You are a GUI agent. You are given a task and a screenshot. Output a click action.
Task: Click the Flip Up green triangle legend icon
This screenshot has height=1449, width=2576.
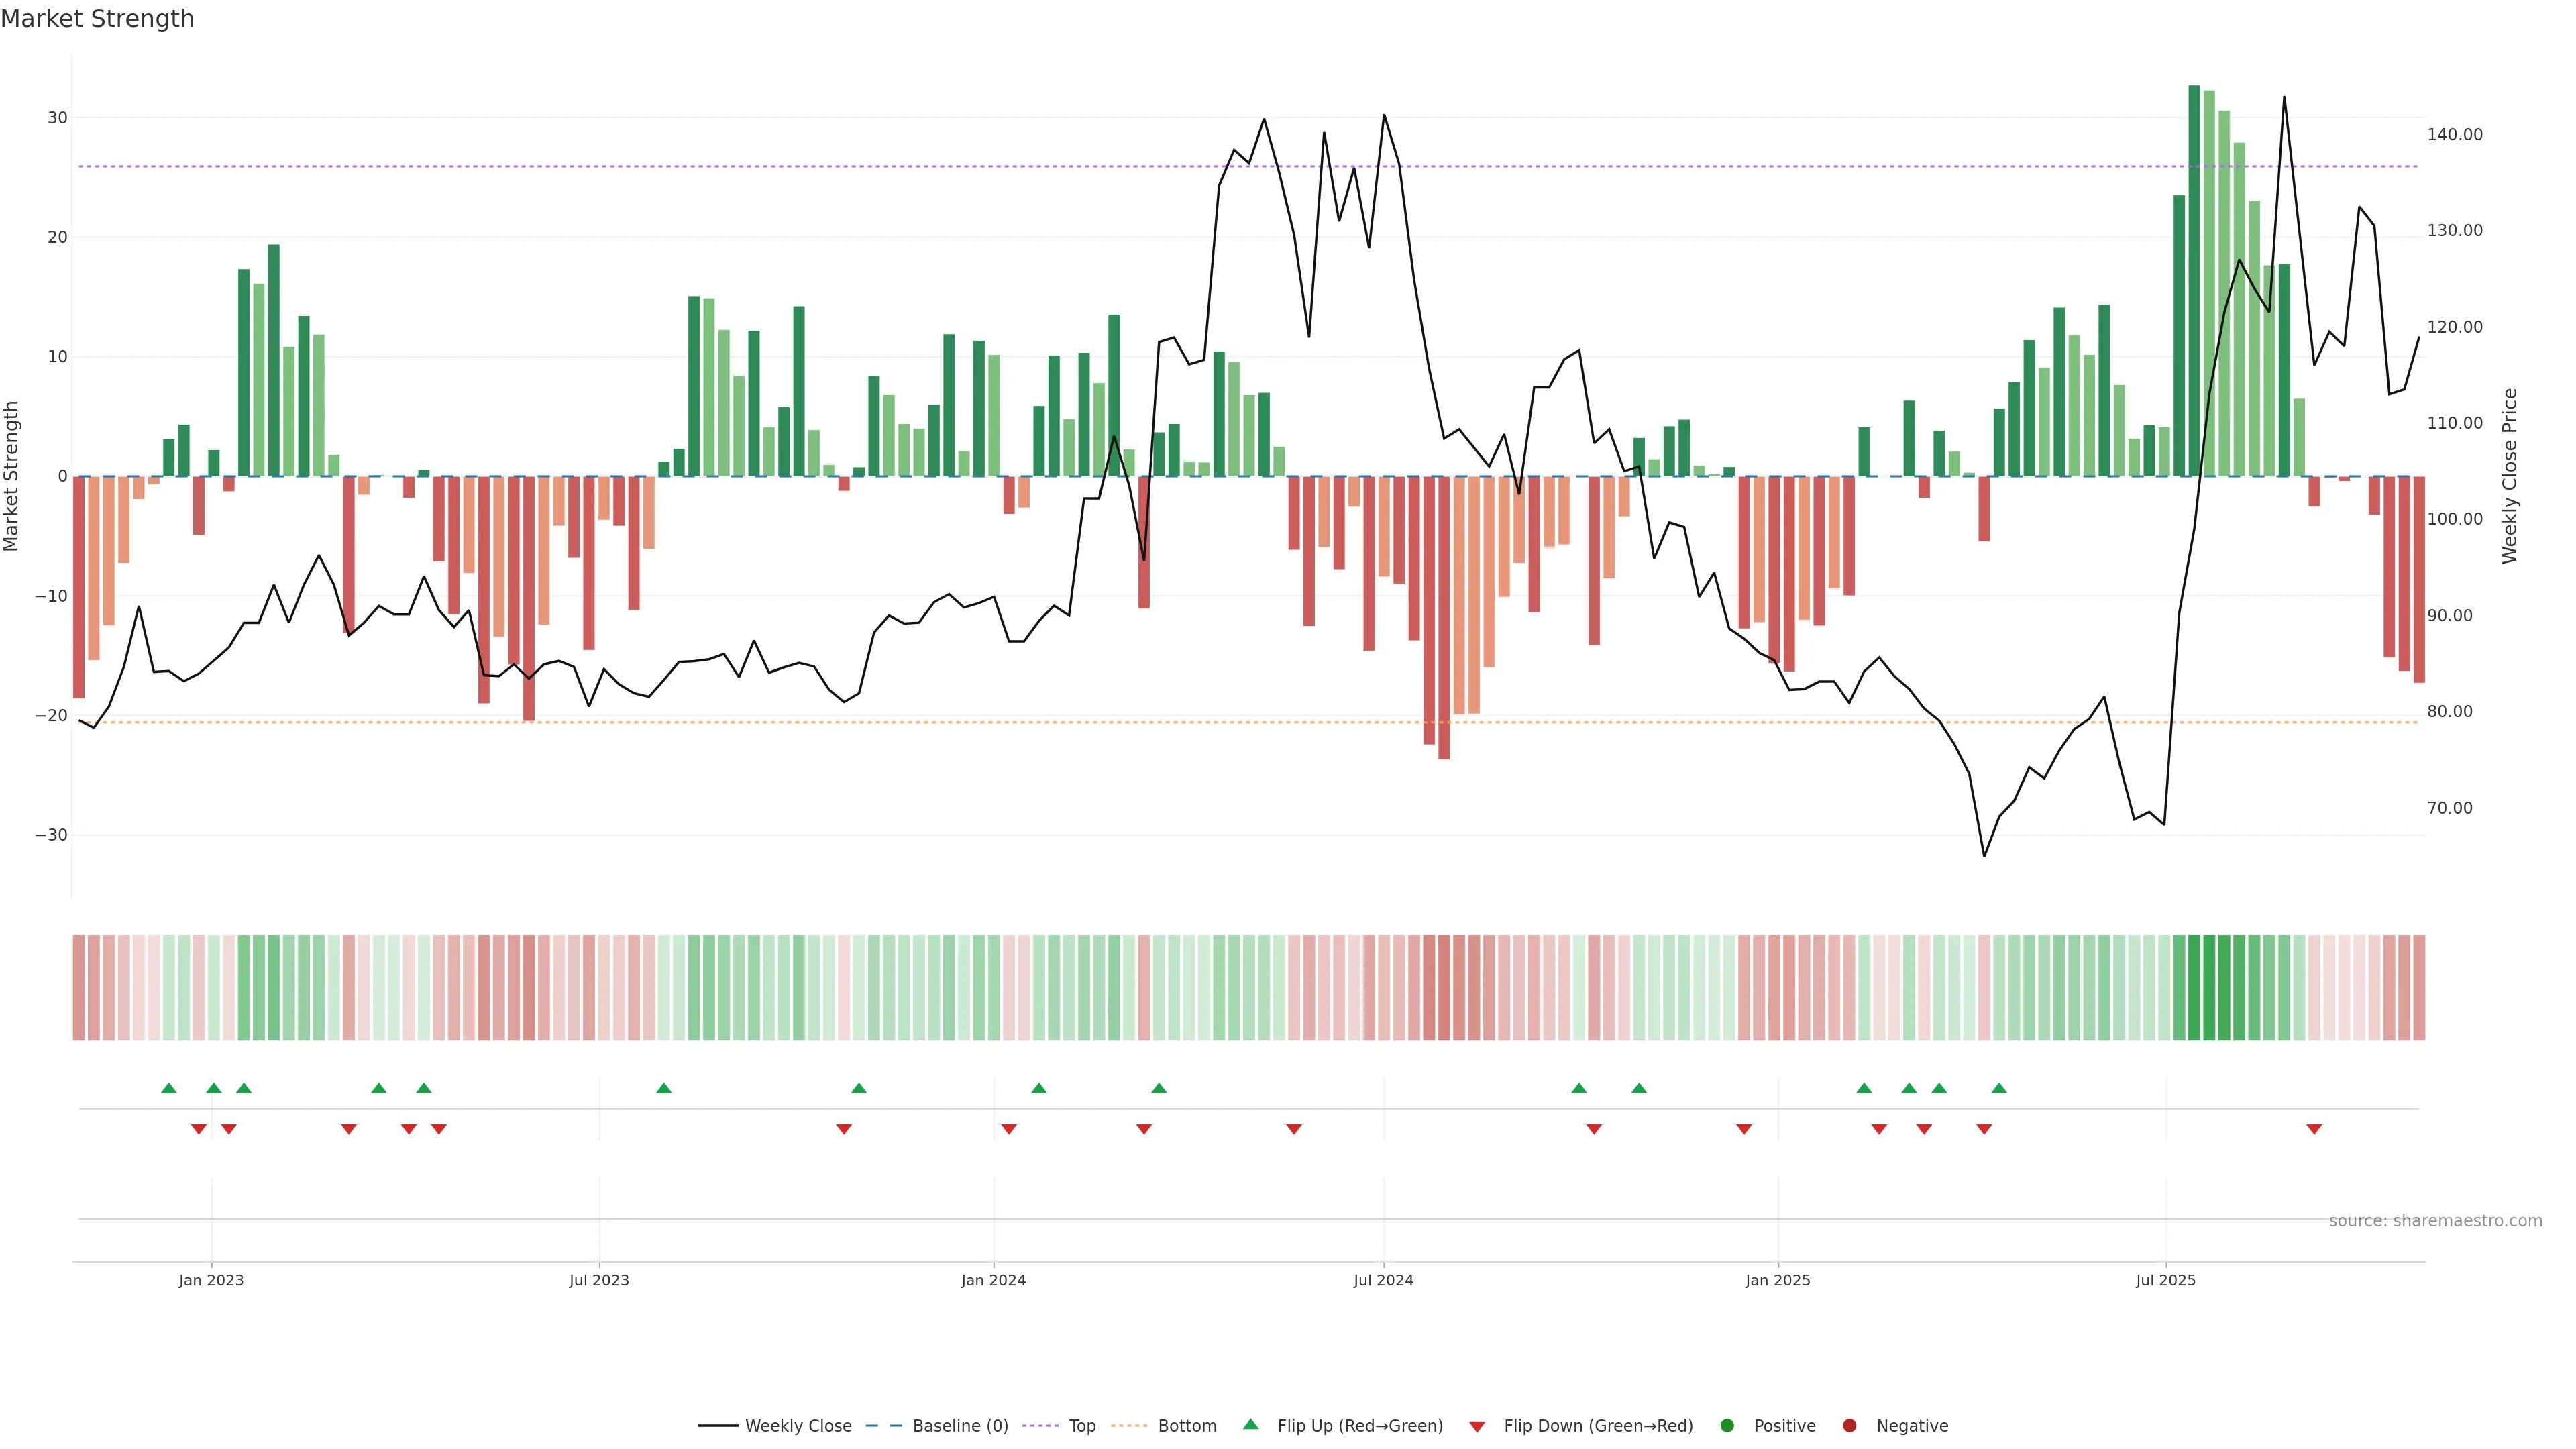coord(1250,1424)
